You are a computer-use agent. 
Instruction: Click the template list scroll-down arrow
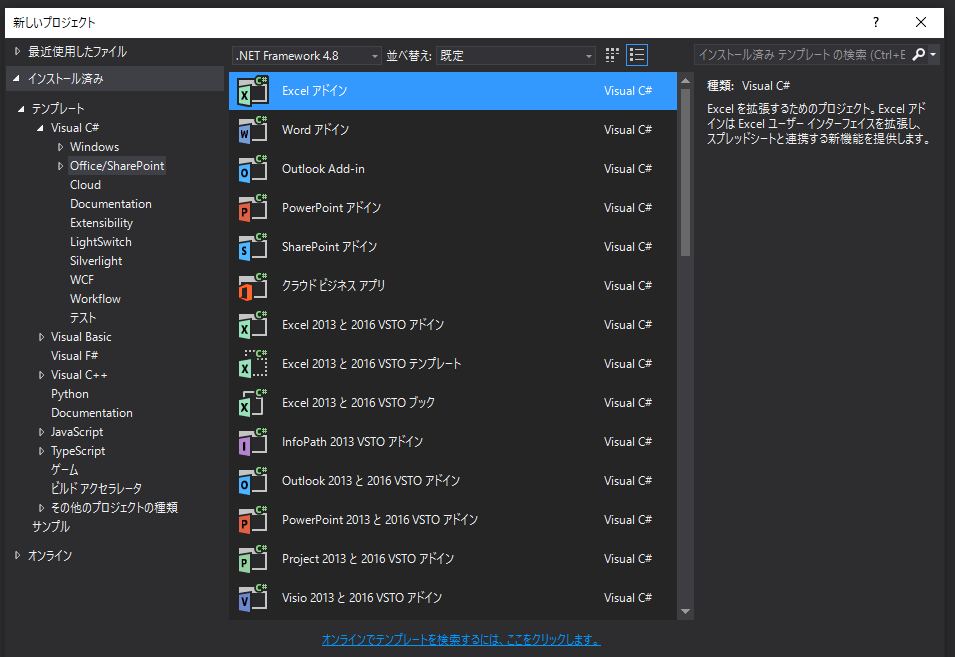[x=685, y=611]
